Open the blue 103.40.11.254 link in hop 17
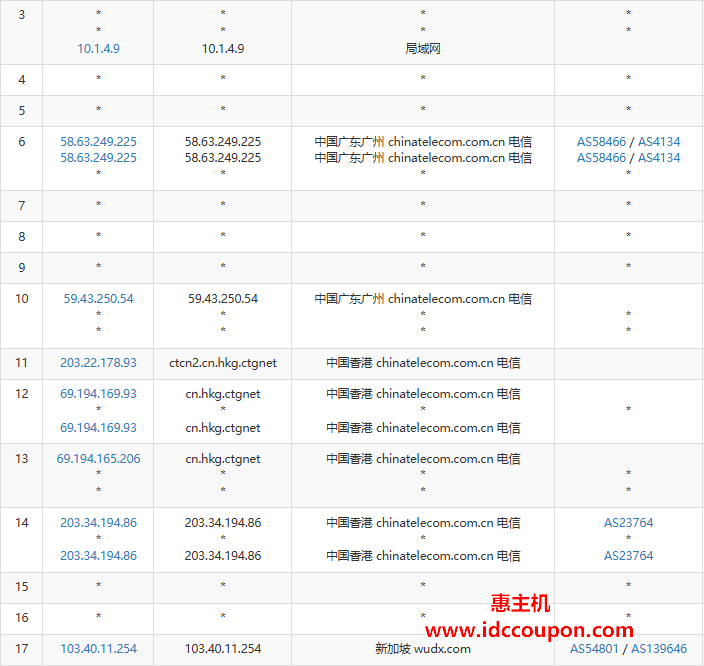Screen dimensions: 704x666 pyautogui.click(x=98, y=649)
